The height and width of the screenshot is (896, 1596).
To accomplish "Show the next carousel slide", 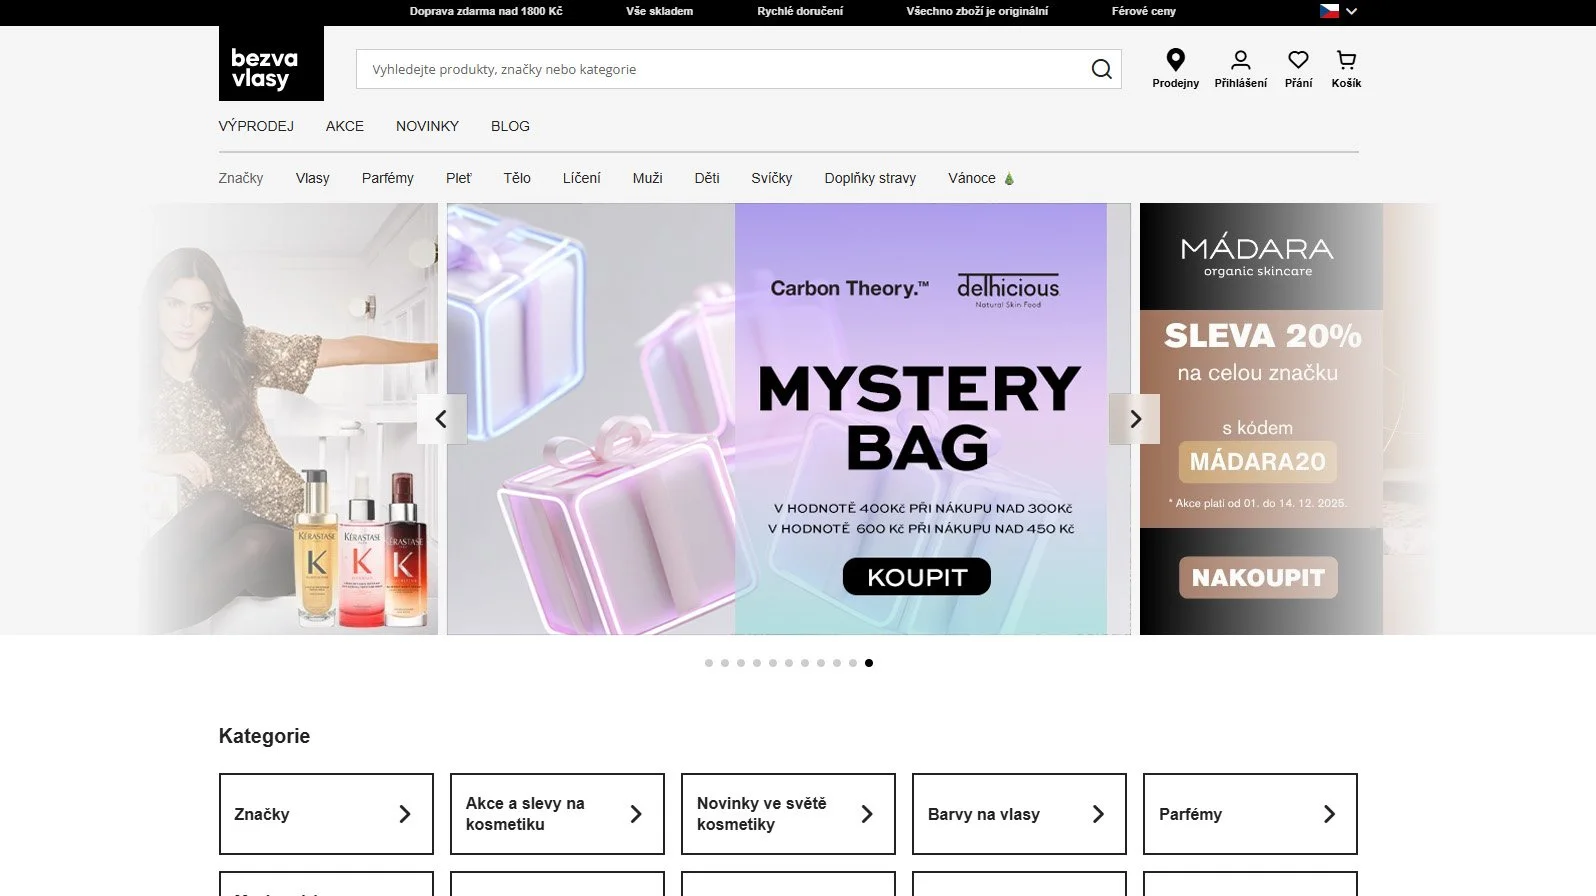I will (x=1135, y=419).
